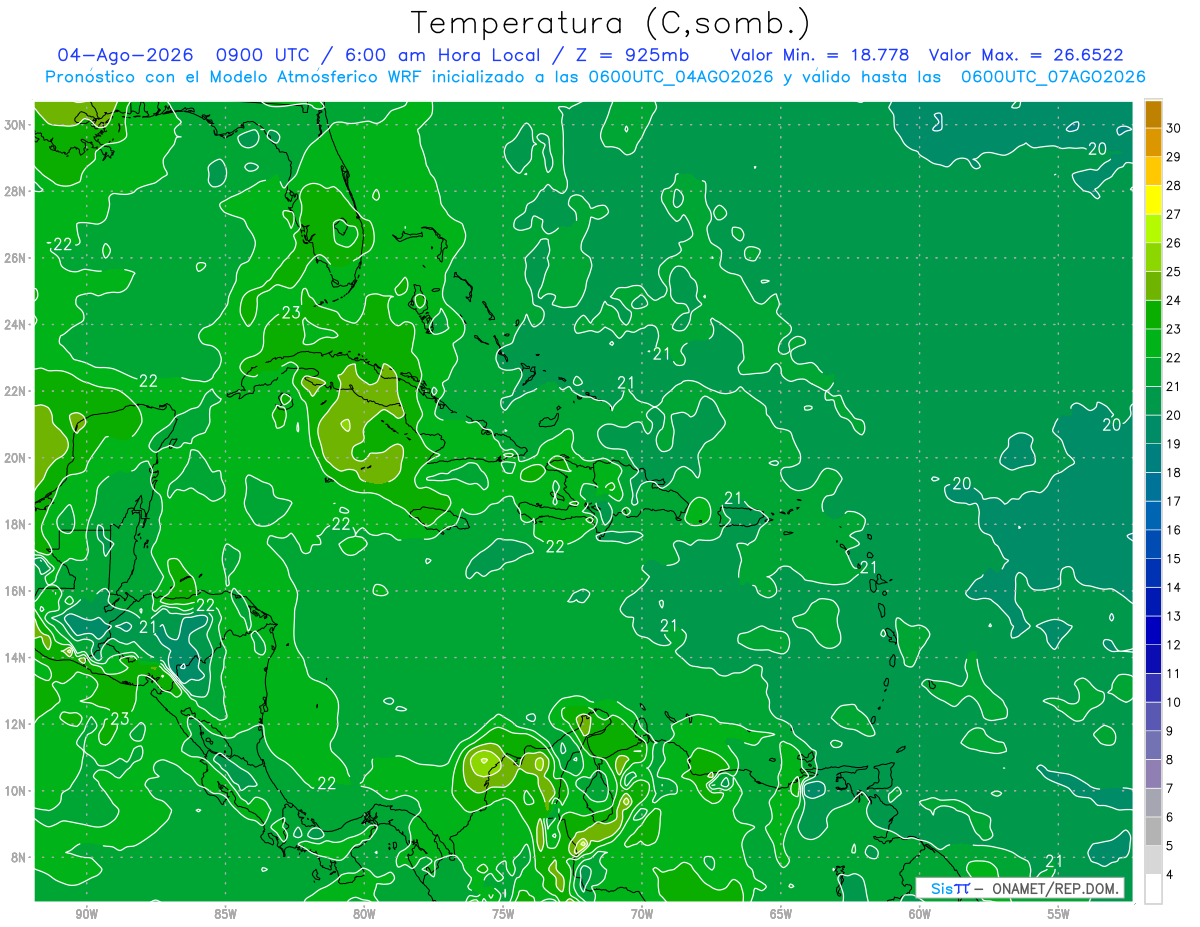Pick the orange swatch above colorbar 30

click(x=1153, y=114)
